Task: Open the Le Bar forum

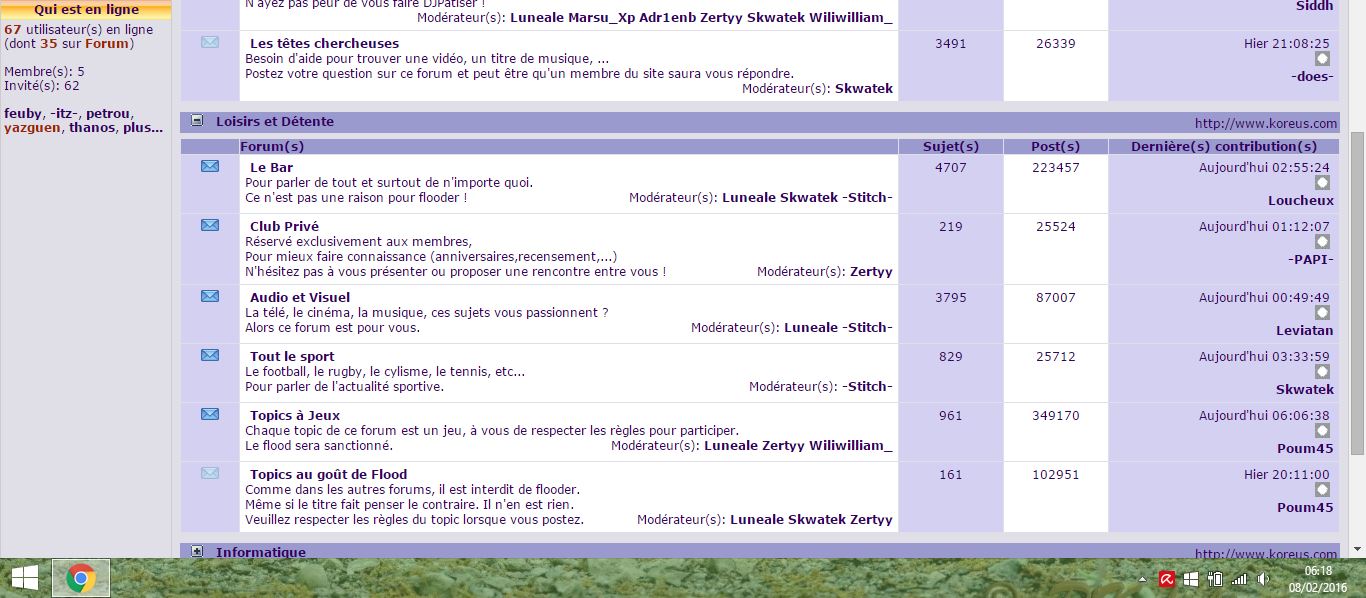Action: click(271, 167)
